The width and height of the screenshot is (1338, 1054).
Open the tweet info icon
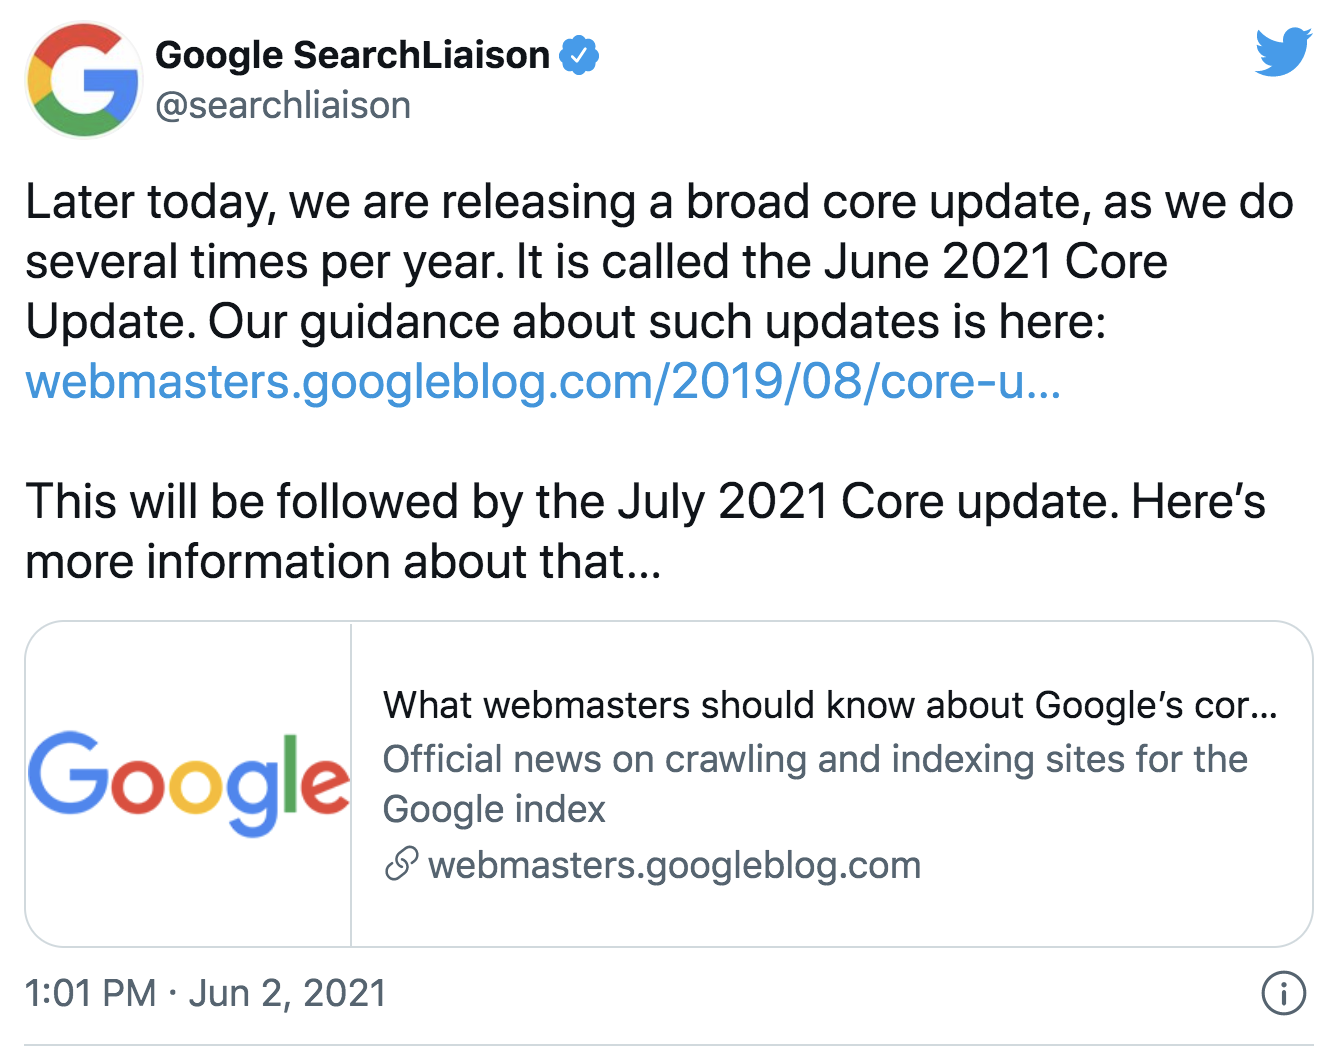click(1283, 993)
